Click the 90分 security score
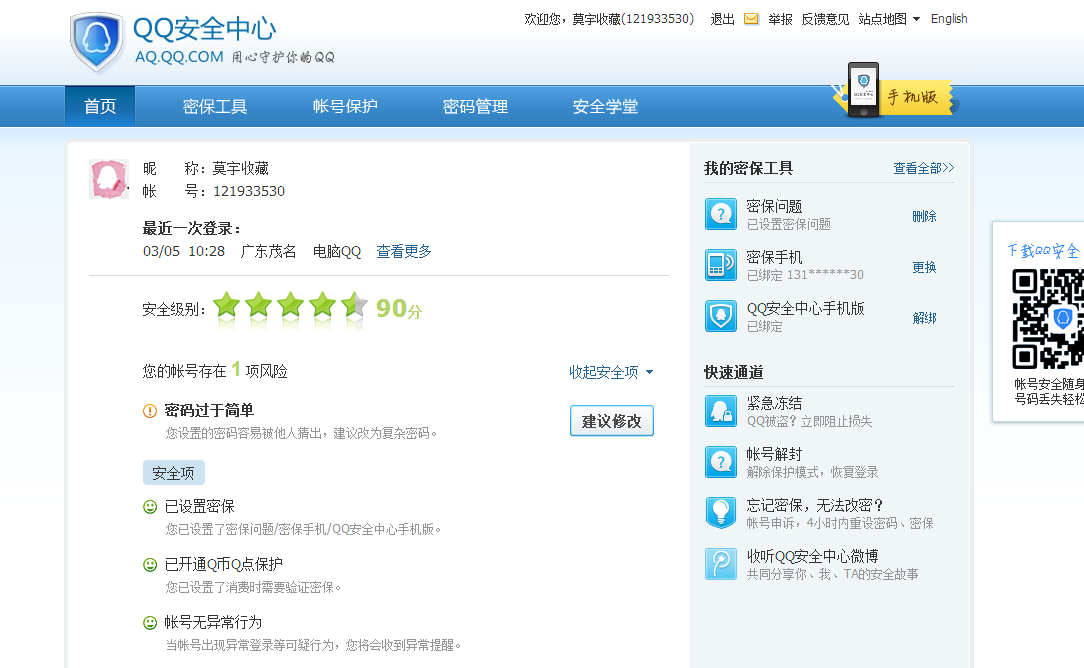The width and height of the screenshot is (1084, 668). [399, 308]
